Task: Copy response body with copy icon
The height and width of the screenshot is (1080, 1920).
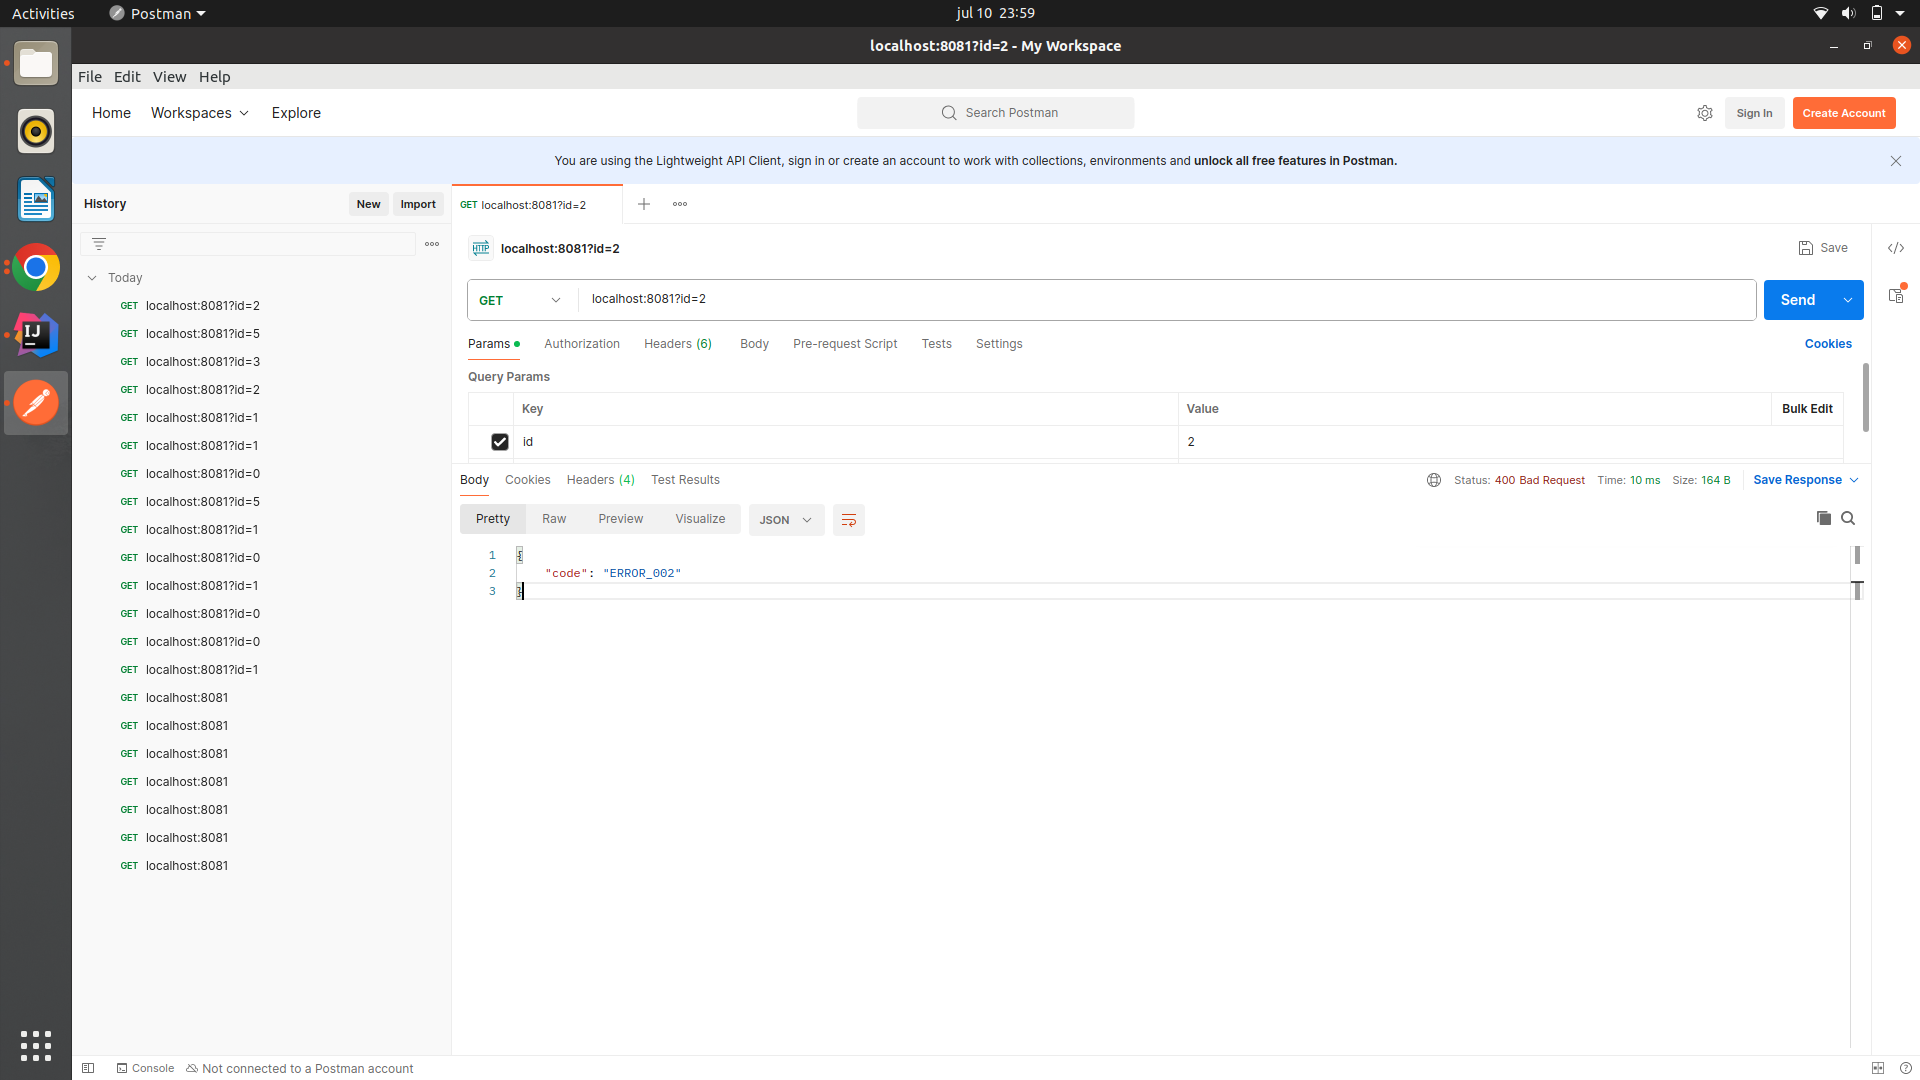Action: point(1823,518)
